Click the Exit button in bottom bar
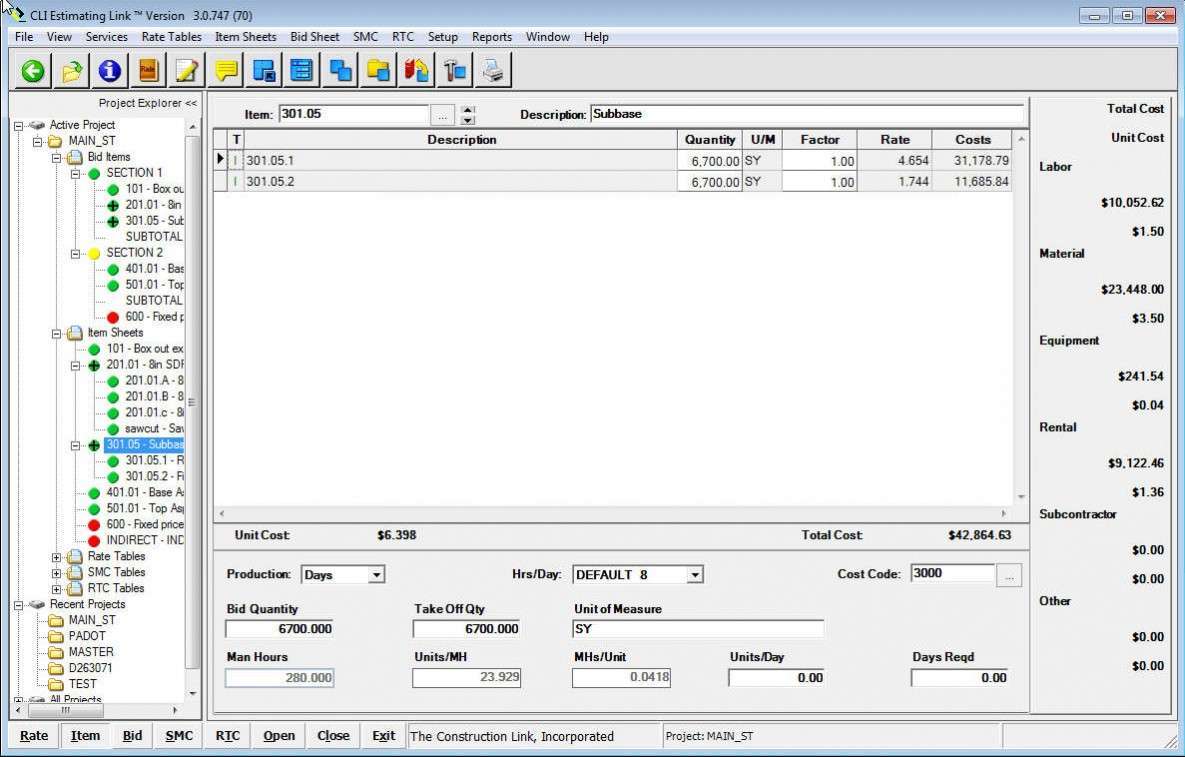The image size is (1185, 757). click(x=384, y=736)
